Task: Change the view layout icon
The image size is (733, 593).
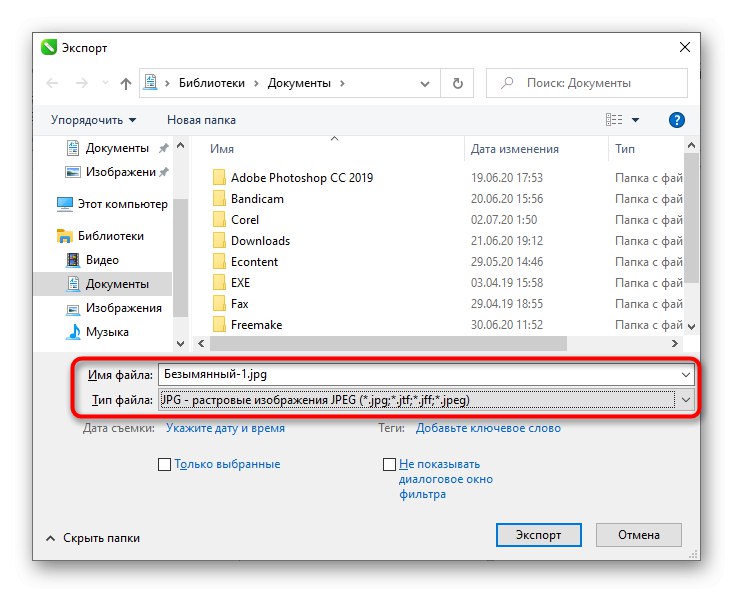Action: coord(614,120)
